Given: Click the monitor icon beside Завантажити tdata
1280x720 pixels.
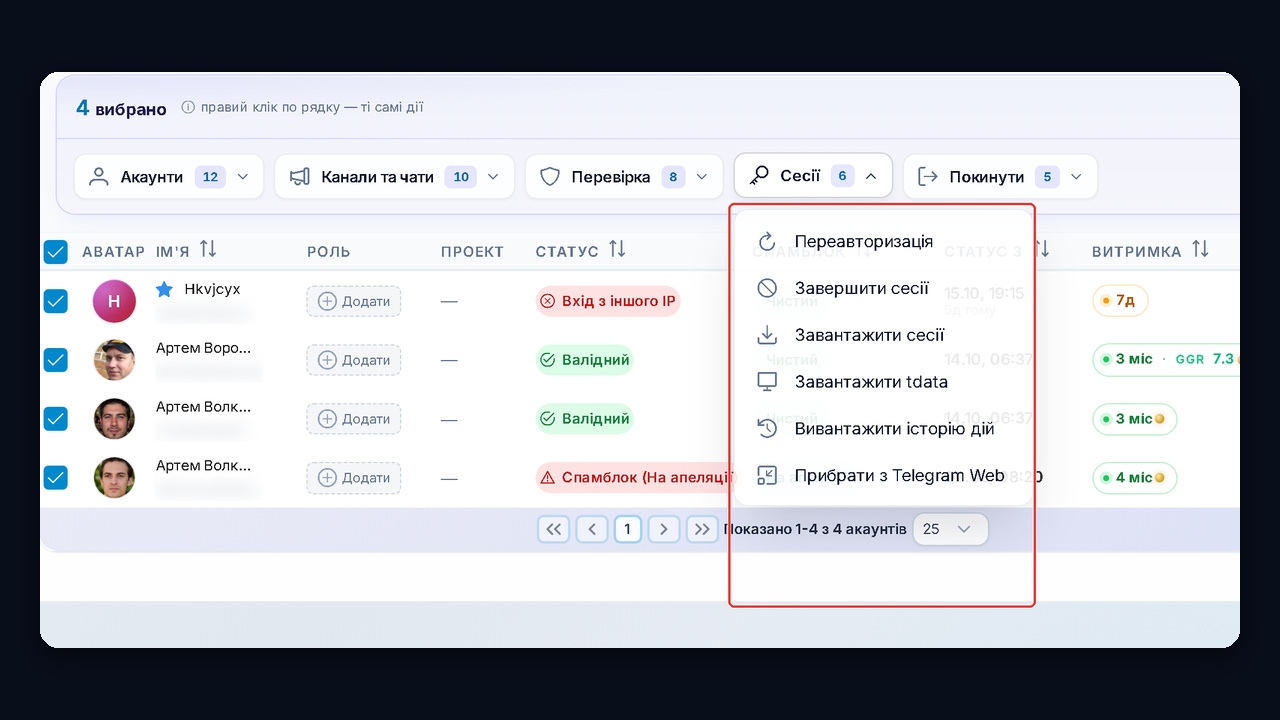Looking at the screenshot, I should [x=767, y=382].
